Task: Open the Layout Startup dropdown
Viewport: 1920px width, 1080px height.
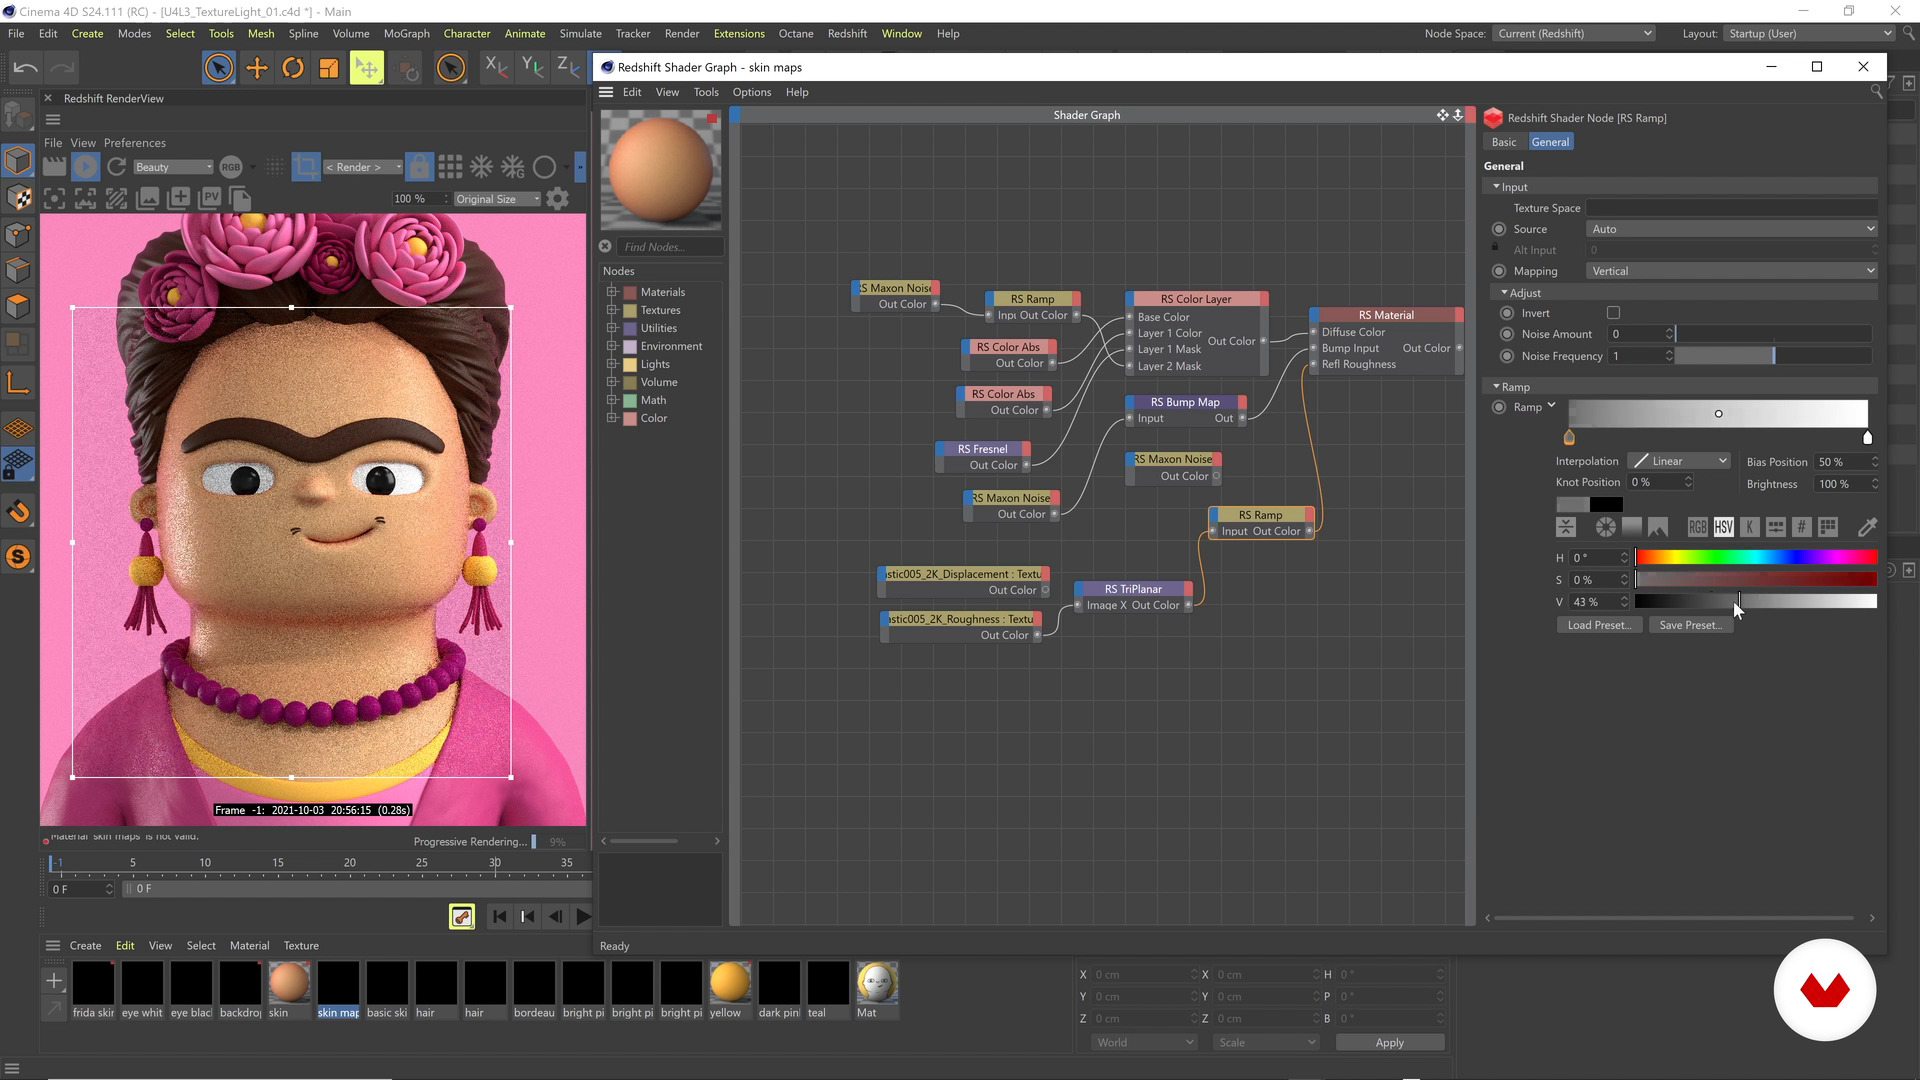Action: pos(1810,33)
